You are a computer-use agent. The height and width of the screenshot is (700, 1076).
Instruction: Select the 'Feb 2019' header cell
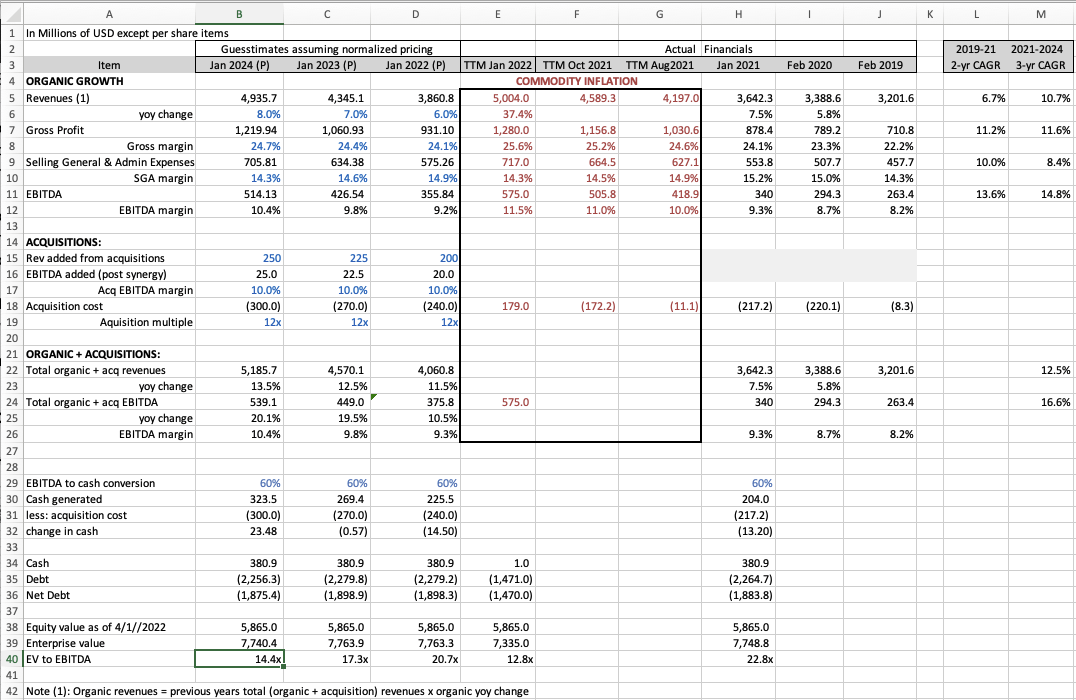point(880,65)
